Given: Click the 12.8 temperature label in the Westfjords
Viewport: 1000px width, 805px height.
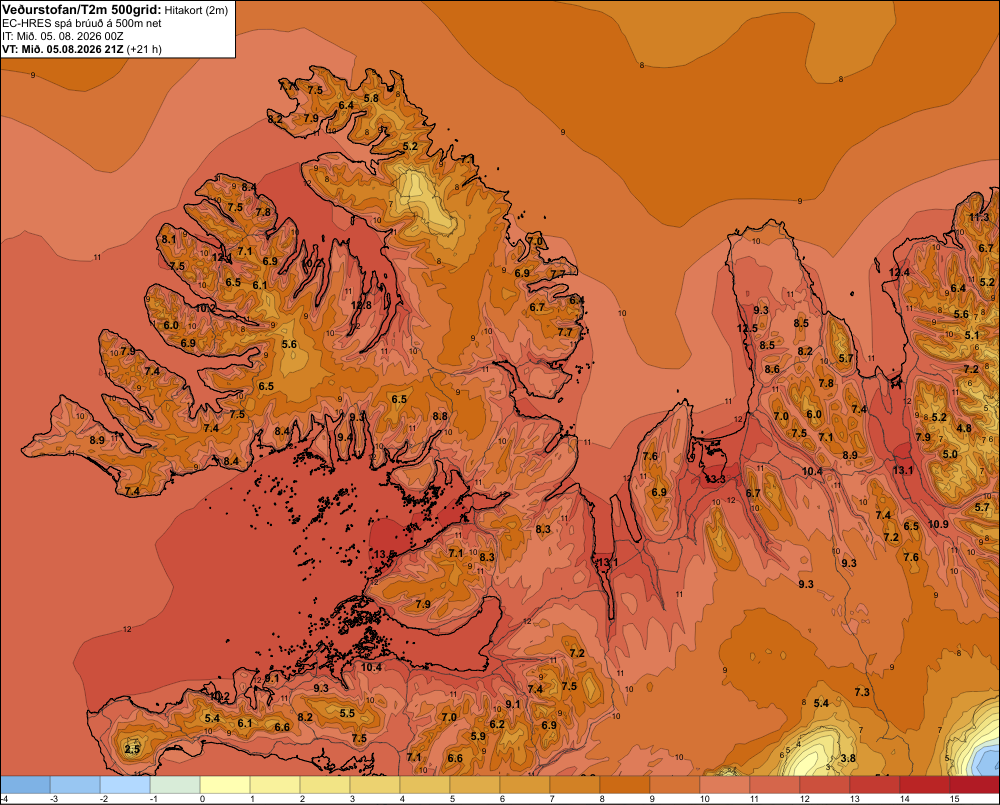Looking at the screenshot, I should tap(361, 305).
